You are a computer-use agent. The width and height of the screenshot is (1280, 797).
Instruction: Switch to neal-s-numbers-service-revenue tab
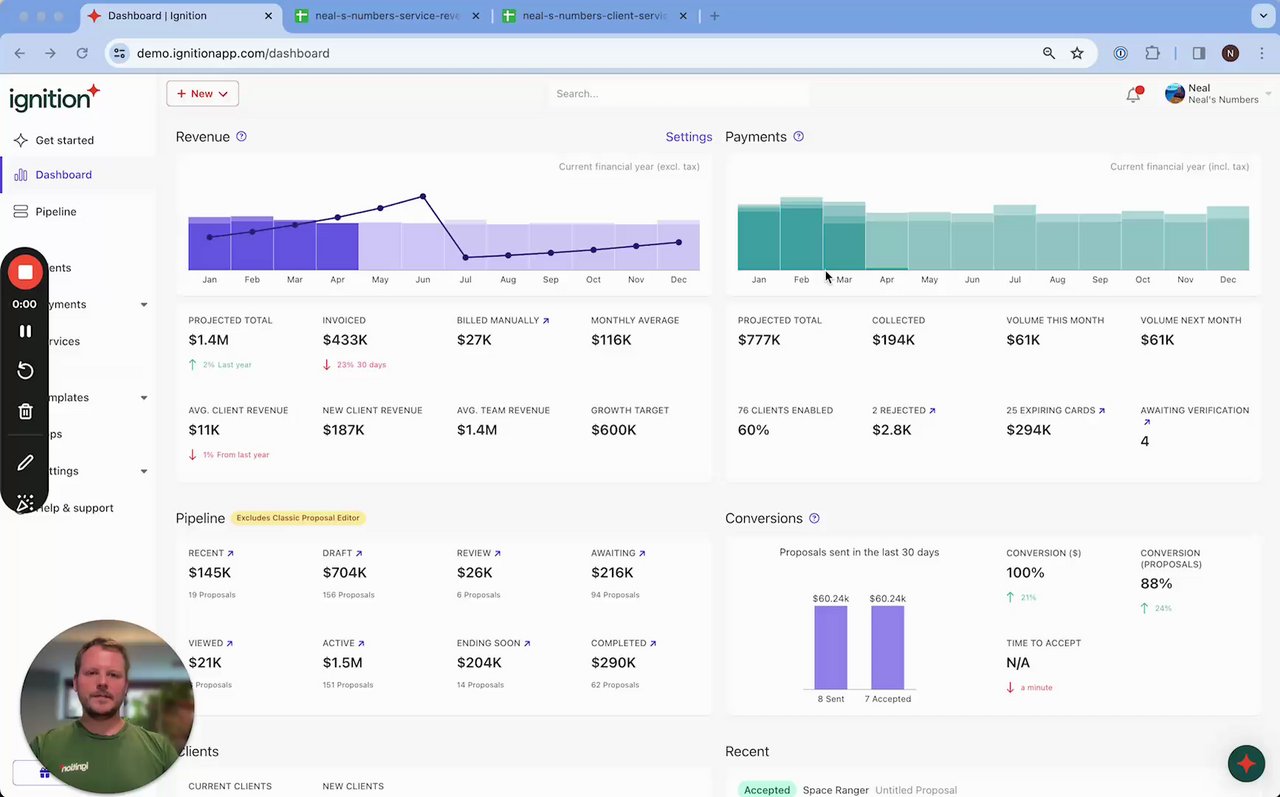387,16
